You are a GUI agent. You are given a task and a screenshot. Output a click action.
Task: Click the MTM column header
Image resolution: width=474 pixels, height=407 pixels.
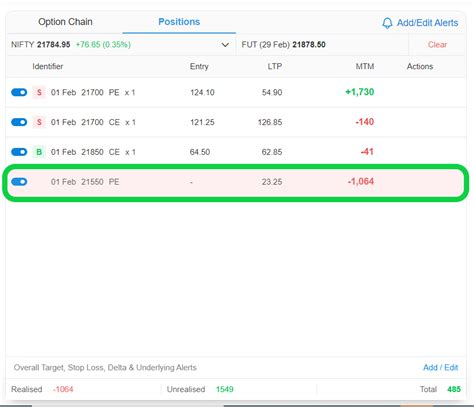[365, 66]
